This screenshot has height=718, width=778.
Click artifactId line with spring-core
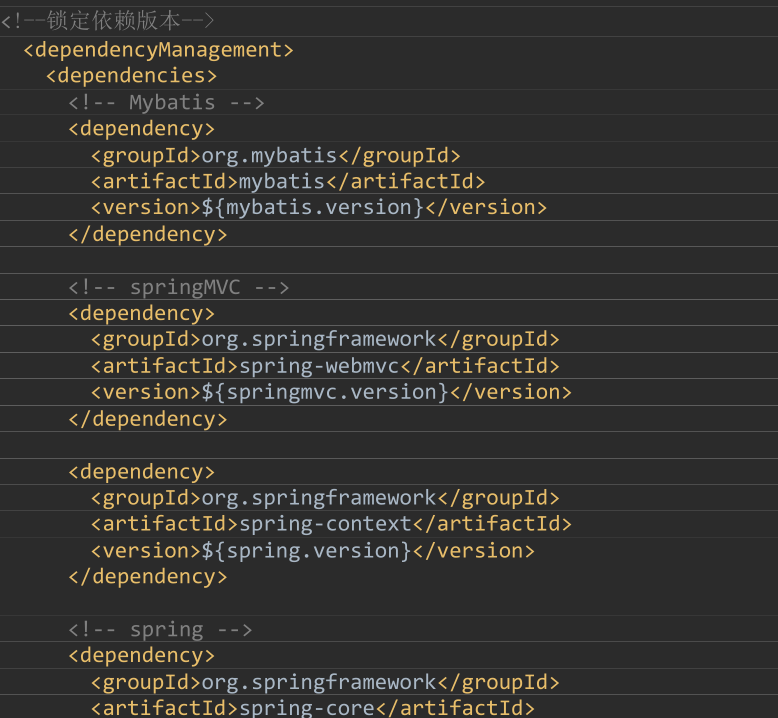[313, 708]
